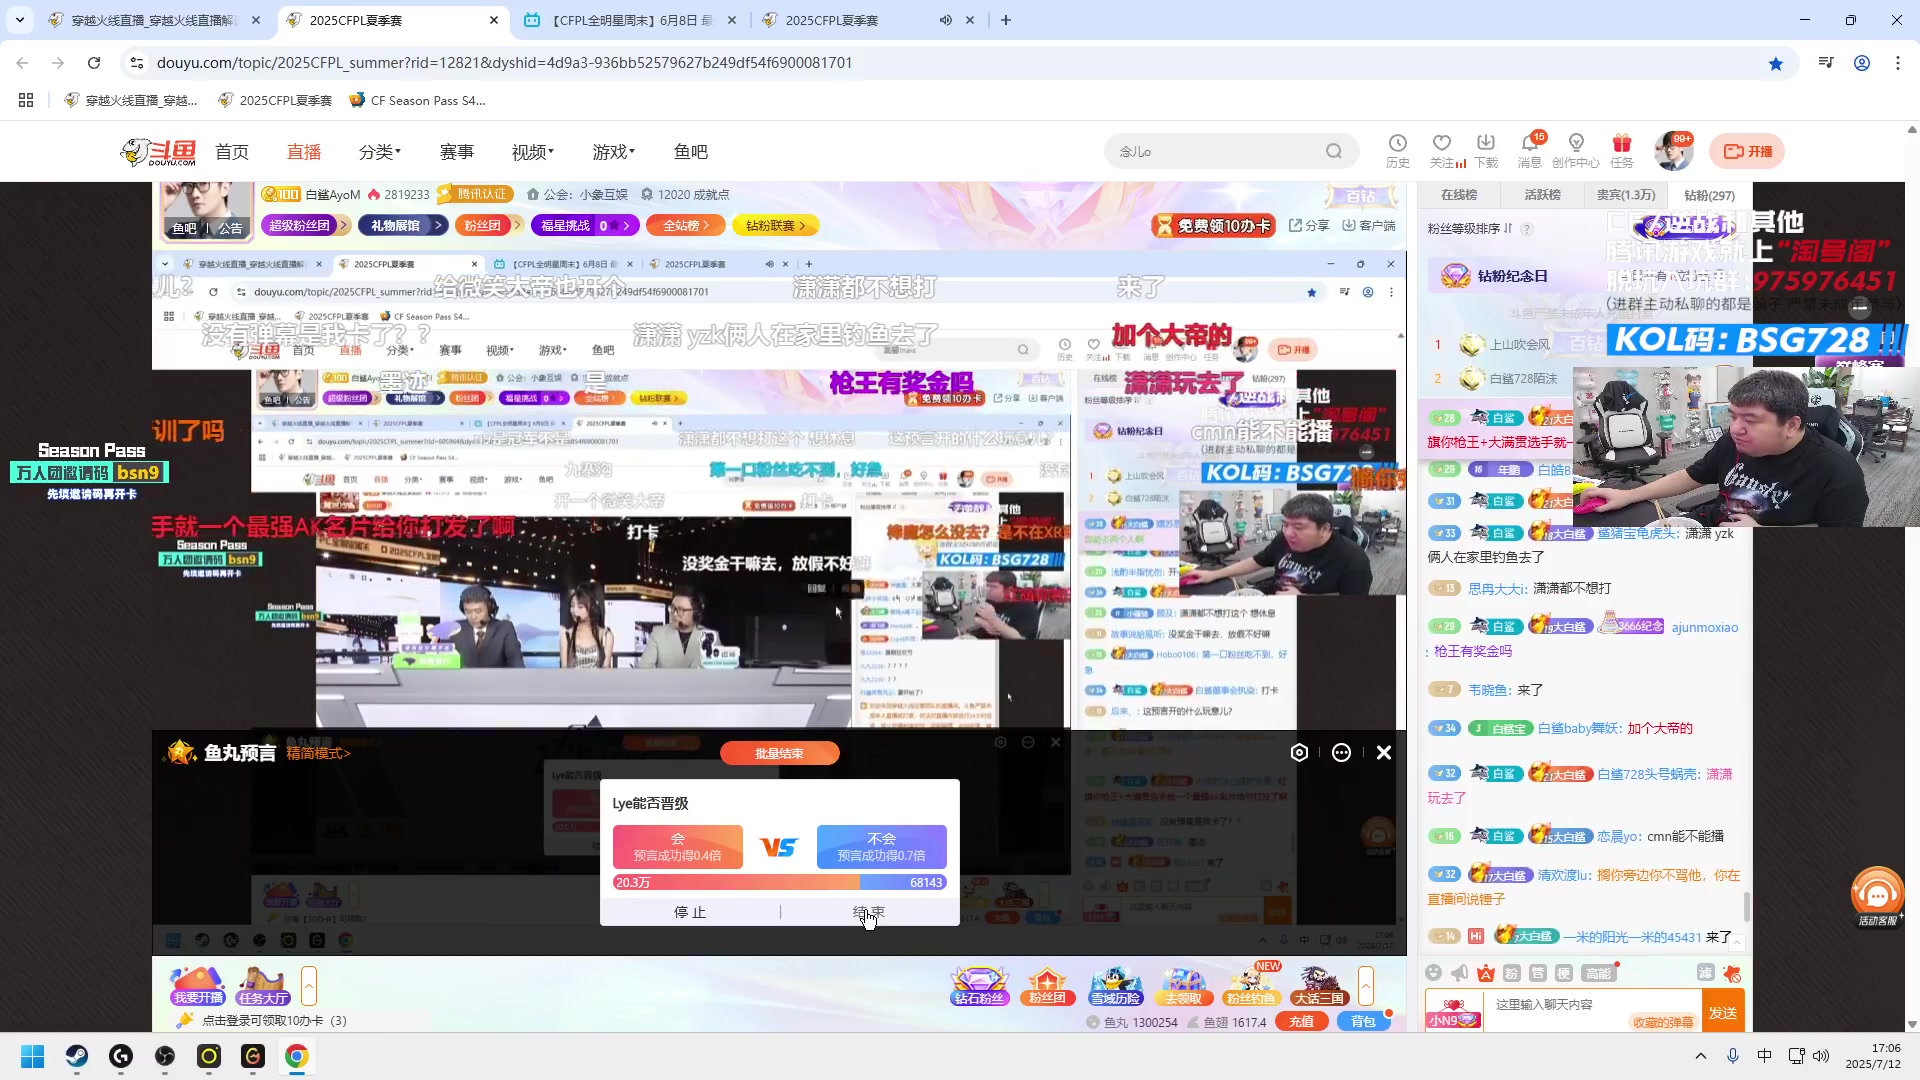Screen dimensions: 1920x1080
Task: Toggle the 高能 danmaku option
Action: tap(1598, 973)
